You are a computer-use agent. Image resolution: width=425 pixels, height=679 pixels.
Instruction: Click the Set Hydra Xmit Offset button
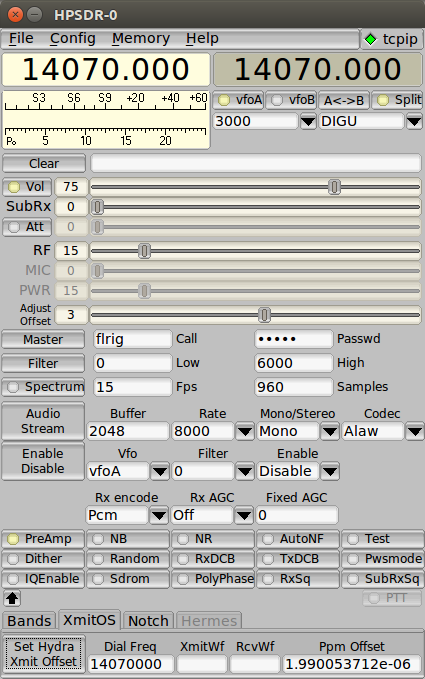tap(44, 654)
